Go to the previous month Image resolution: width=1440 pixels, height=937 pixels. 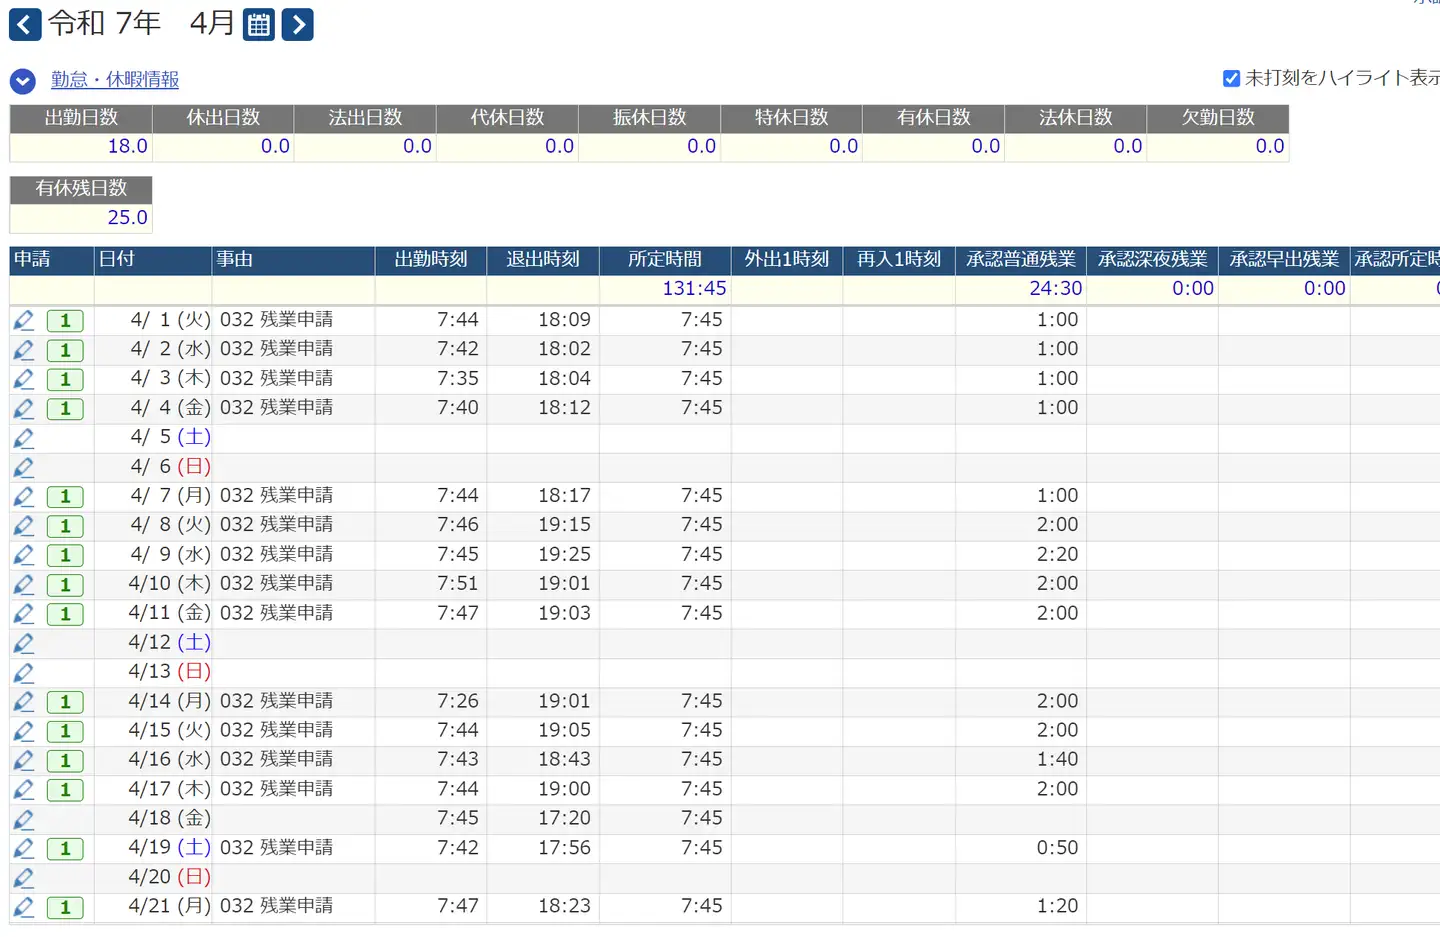coord(25,25)
